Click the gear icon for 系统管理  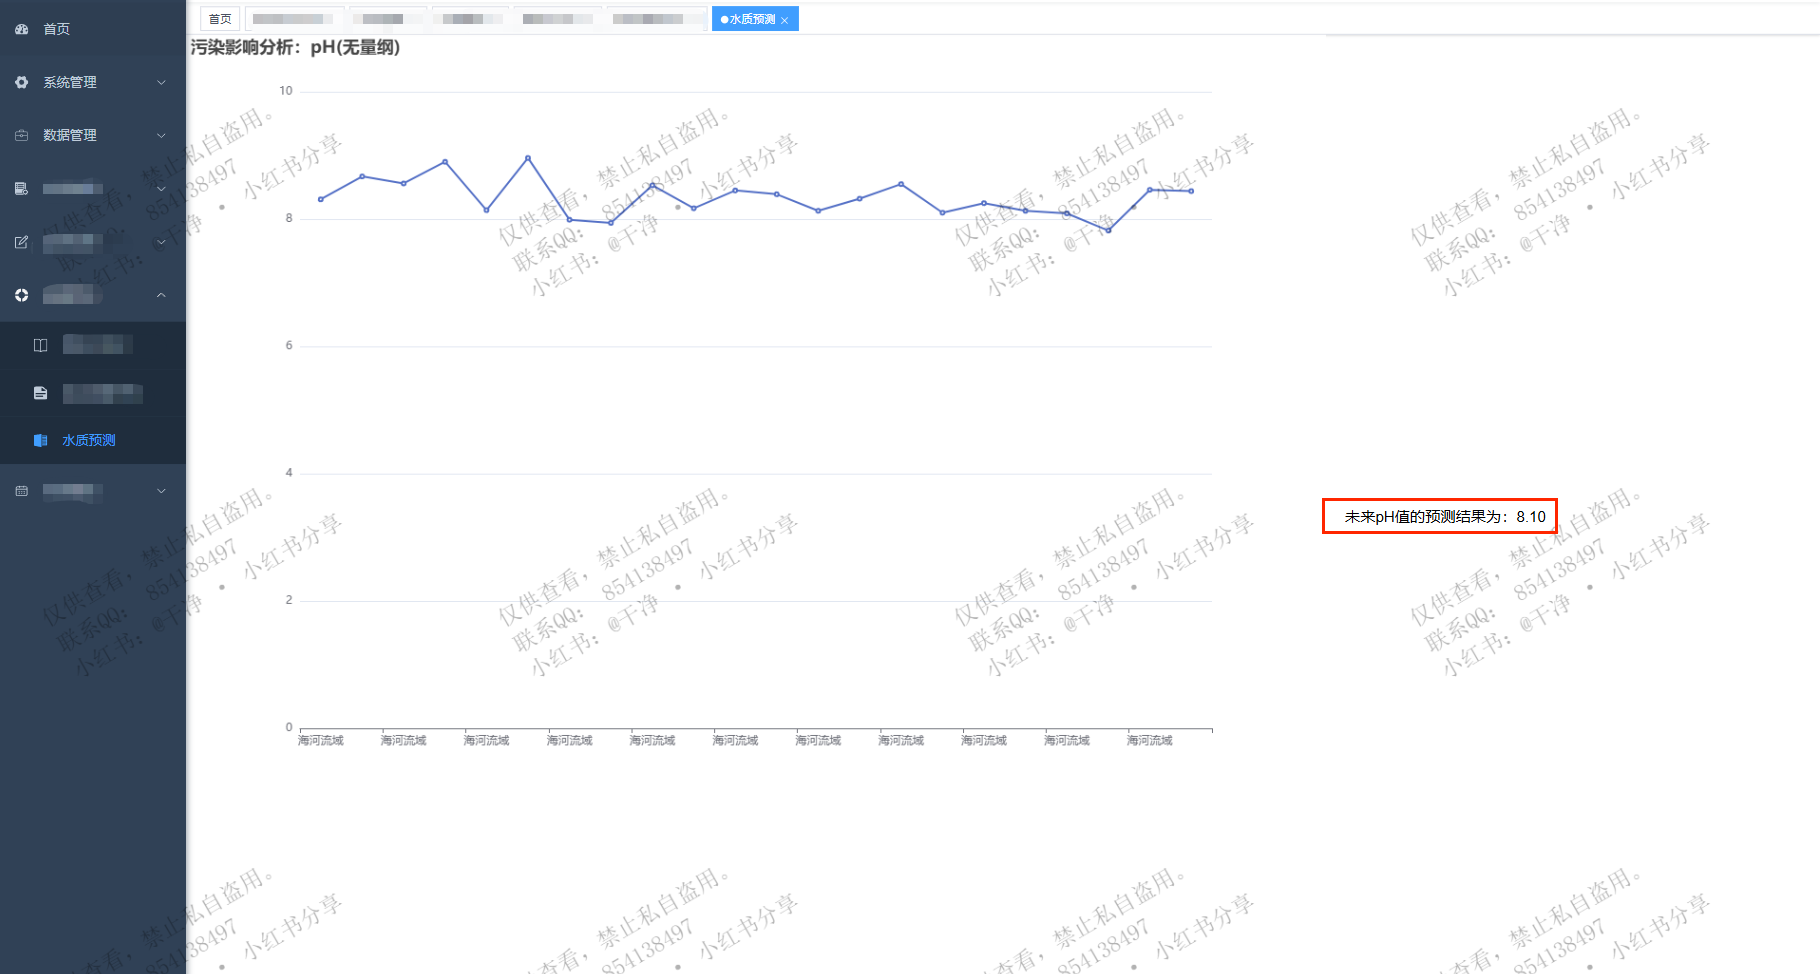[22, 82]
